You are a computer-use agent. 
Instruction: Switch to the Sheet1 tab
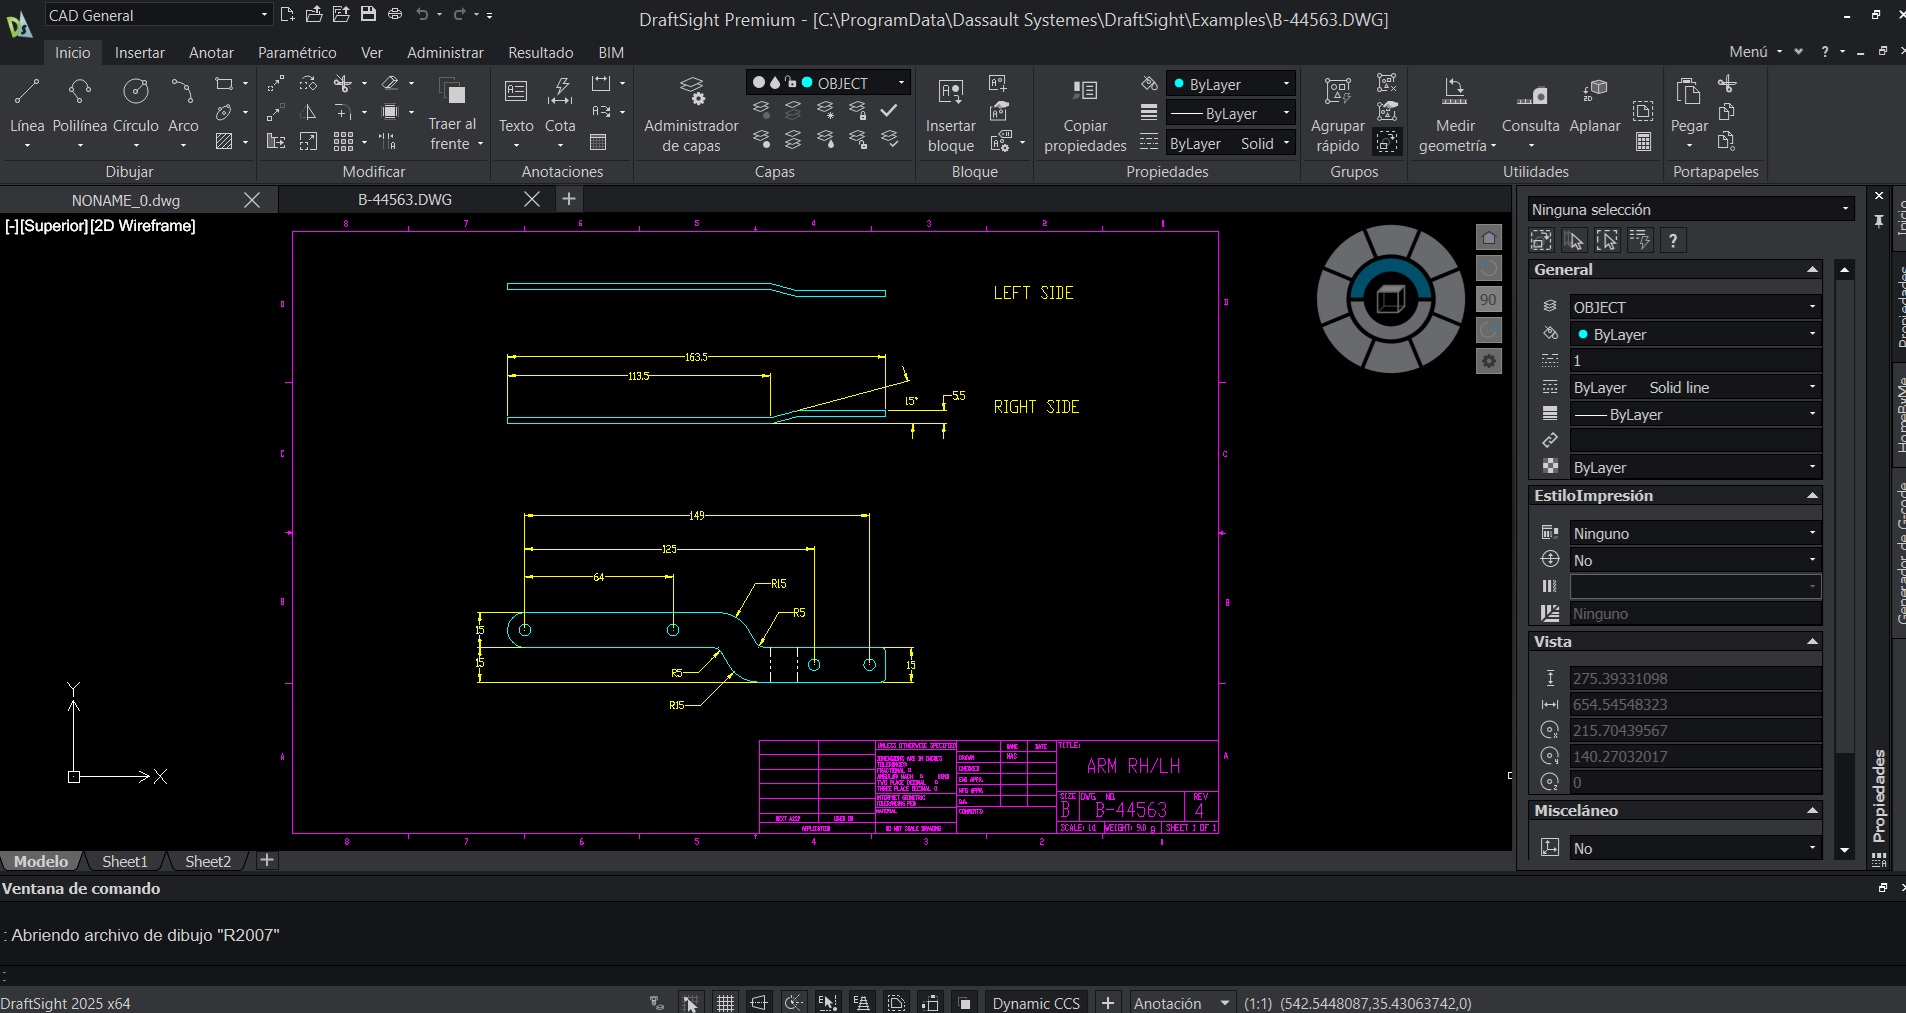(x=124, y=861)
